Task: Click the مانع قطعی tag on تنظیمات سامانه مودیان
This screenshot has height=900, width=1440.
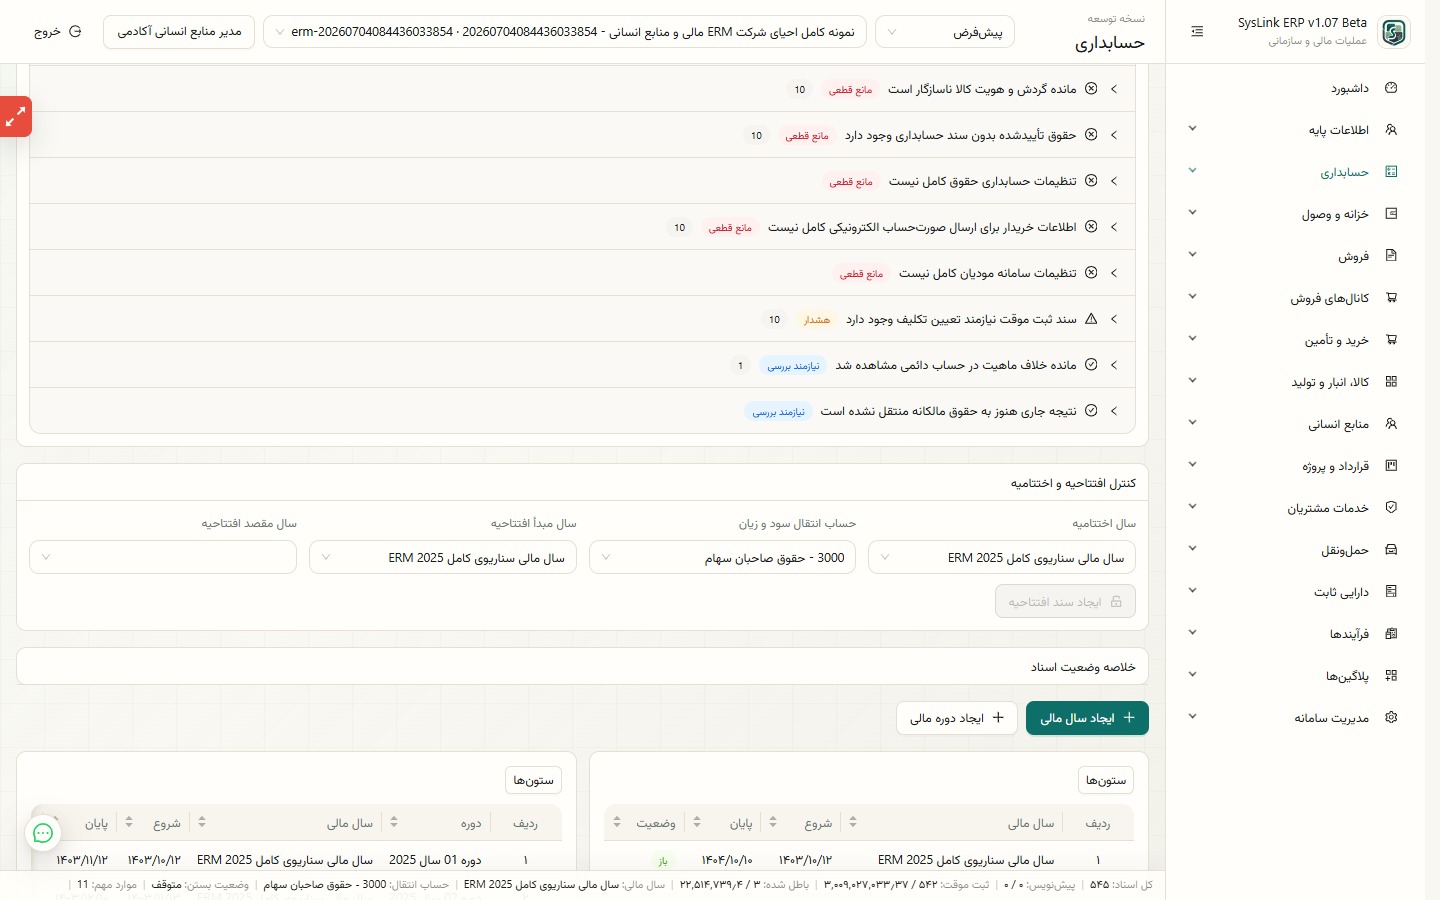Action: point(861,273)
